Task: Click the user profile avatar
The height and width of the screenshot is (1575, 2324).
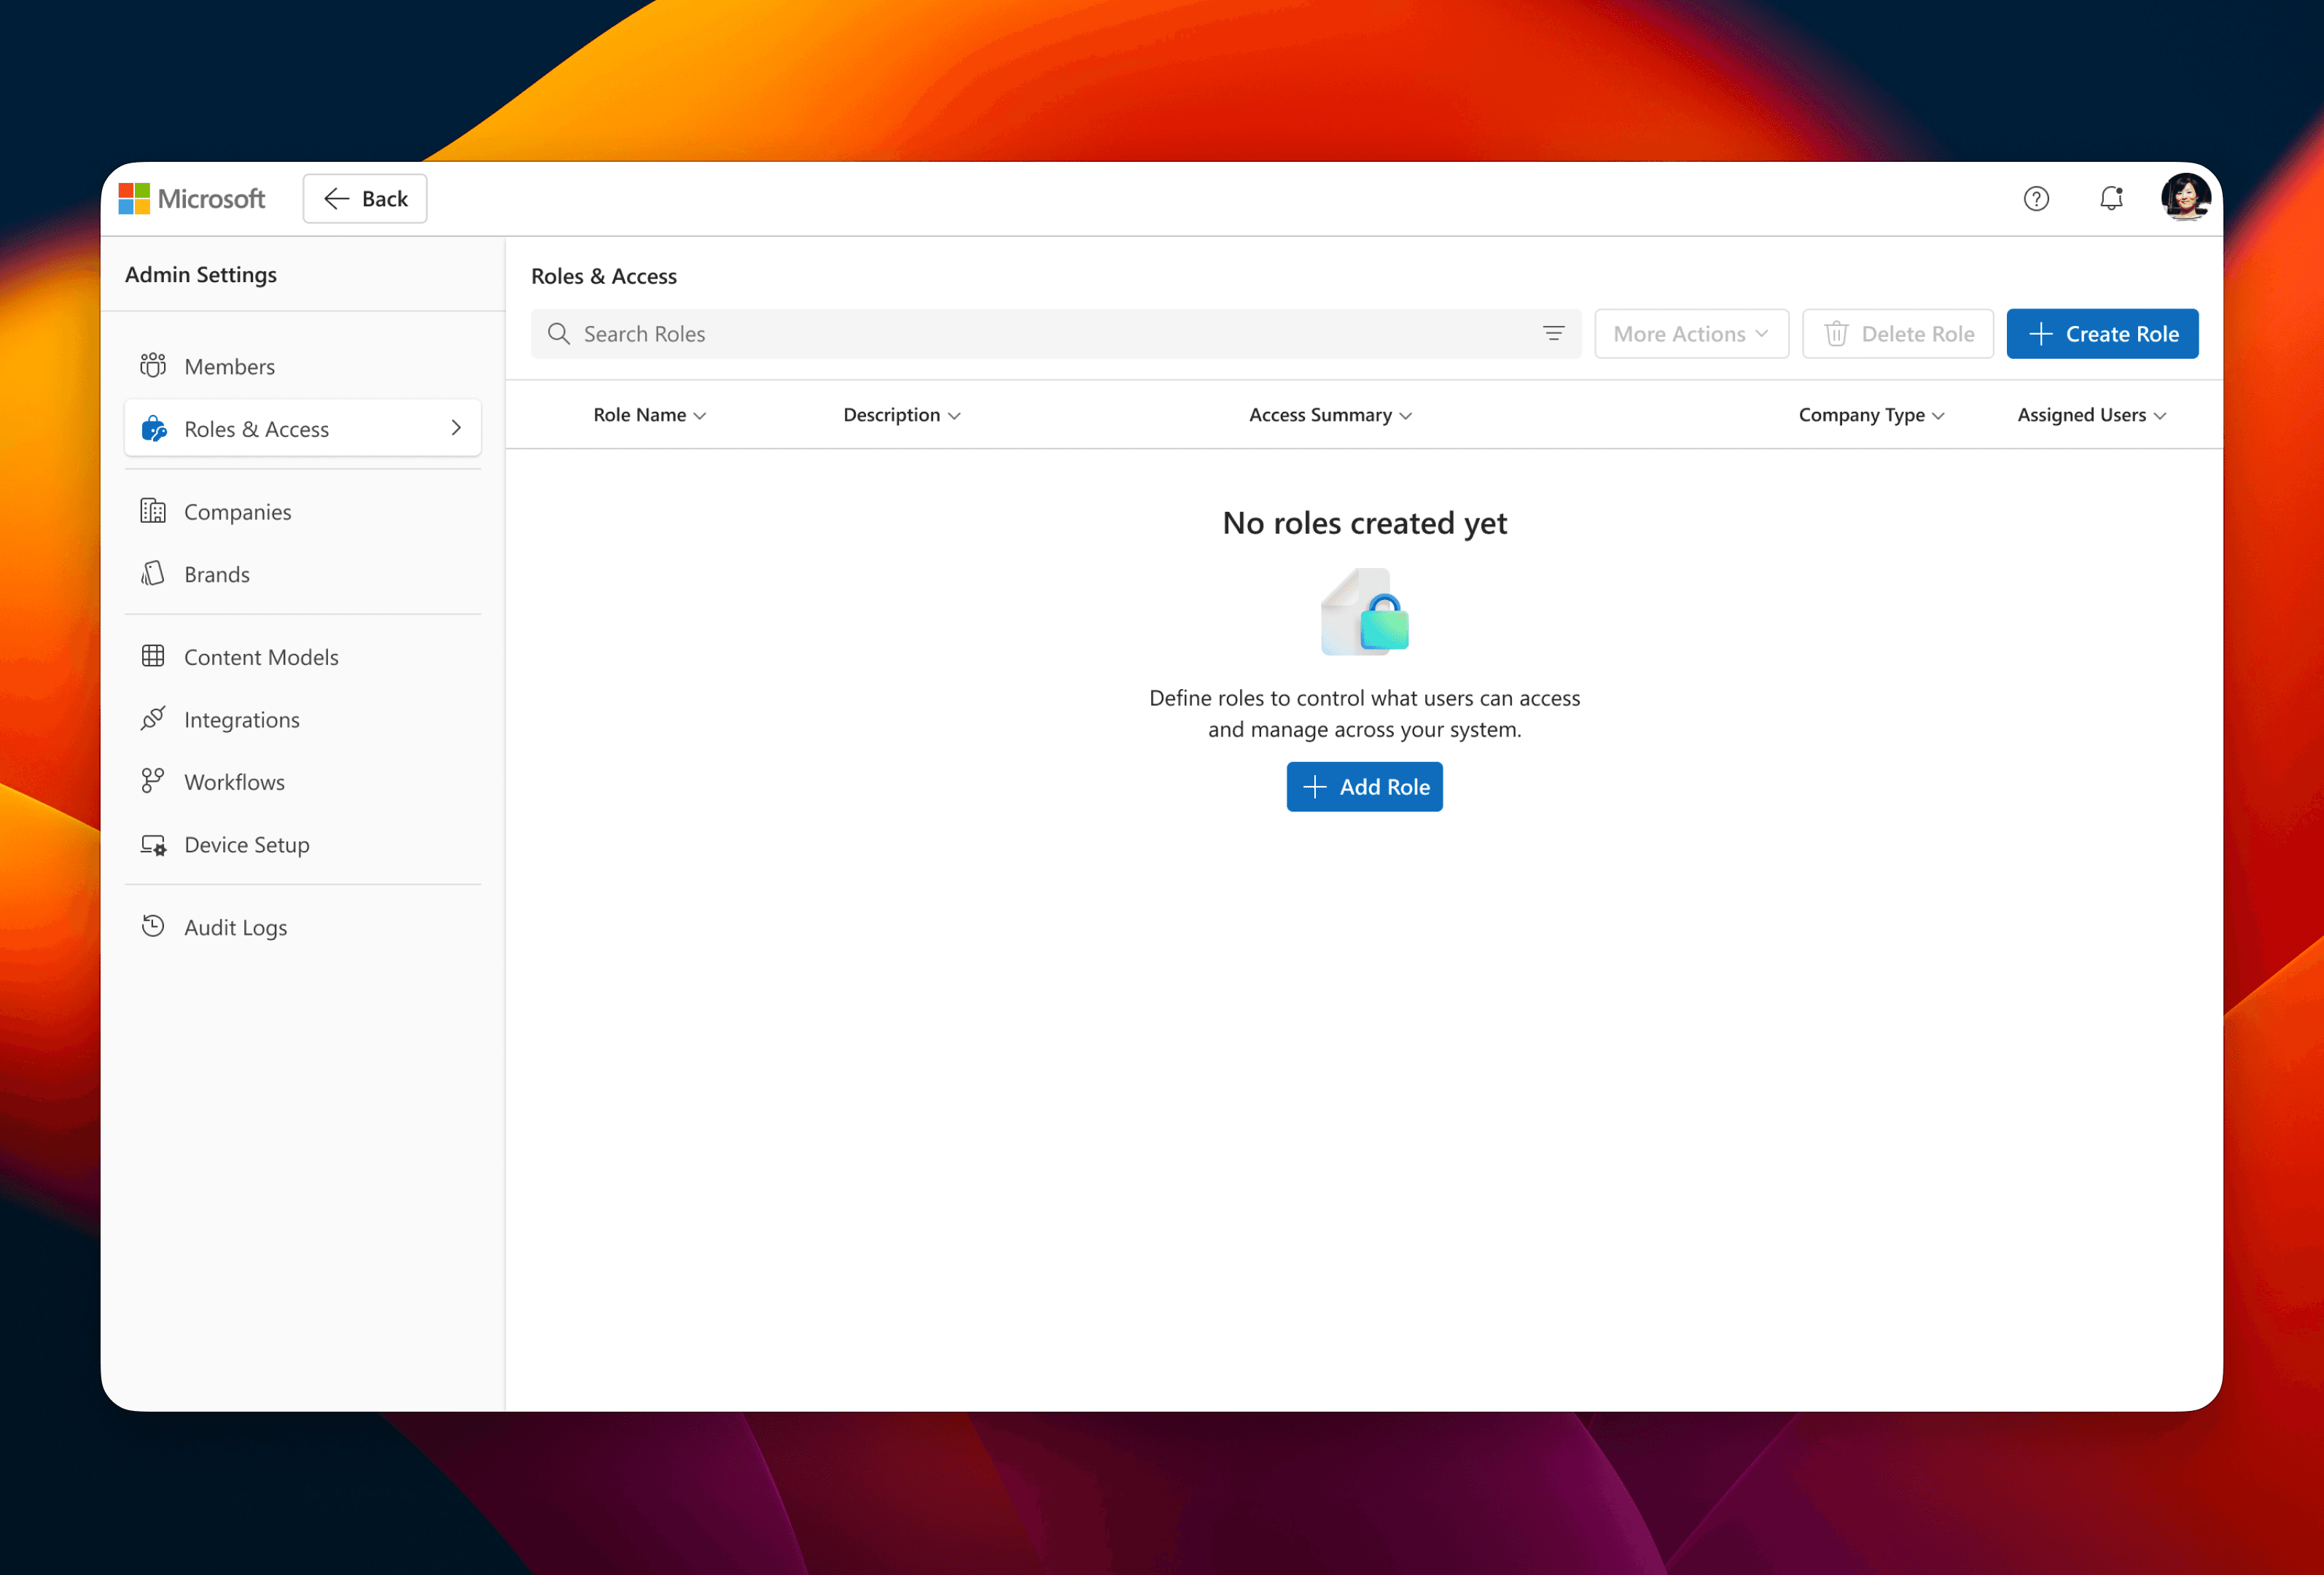Action: click(x=2184, y=197)
